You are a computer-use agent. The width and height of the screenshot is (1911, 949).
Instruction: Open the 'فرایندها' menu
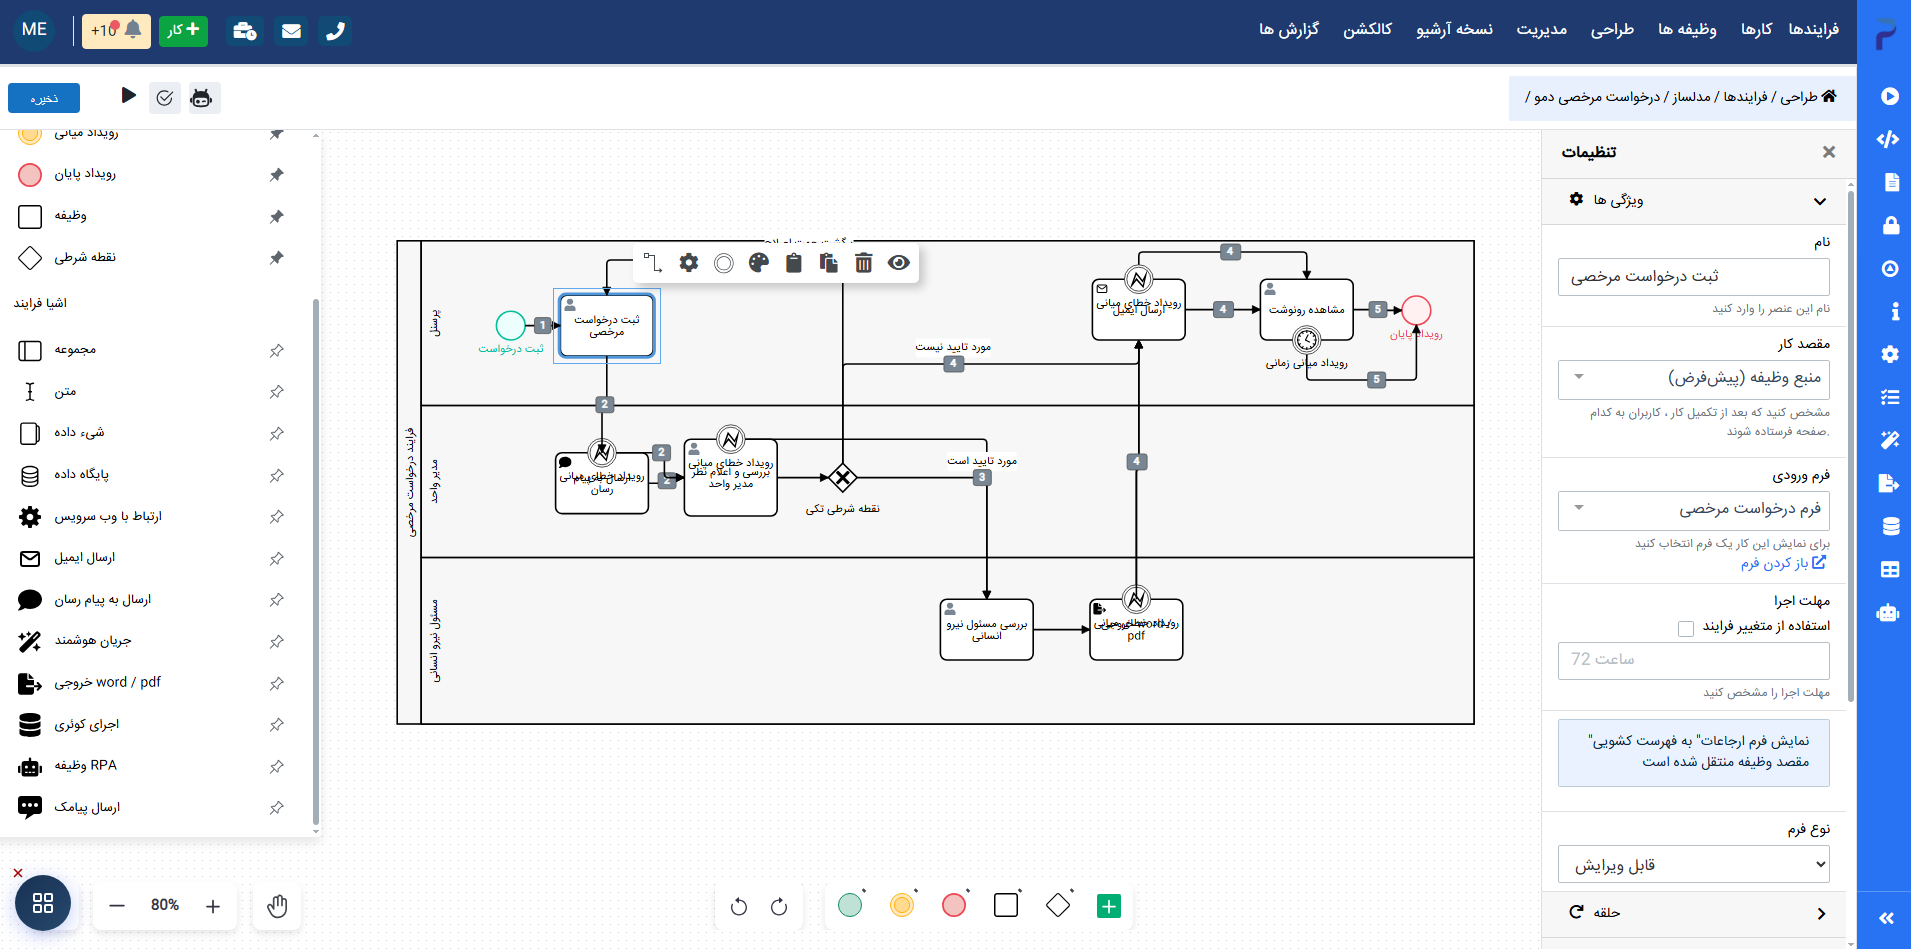(1813, 30)
